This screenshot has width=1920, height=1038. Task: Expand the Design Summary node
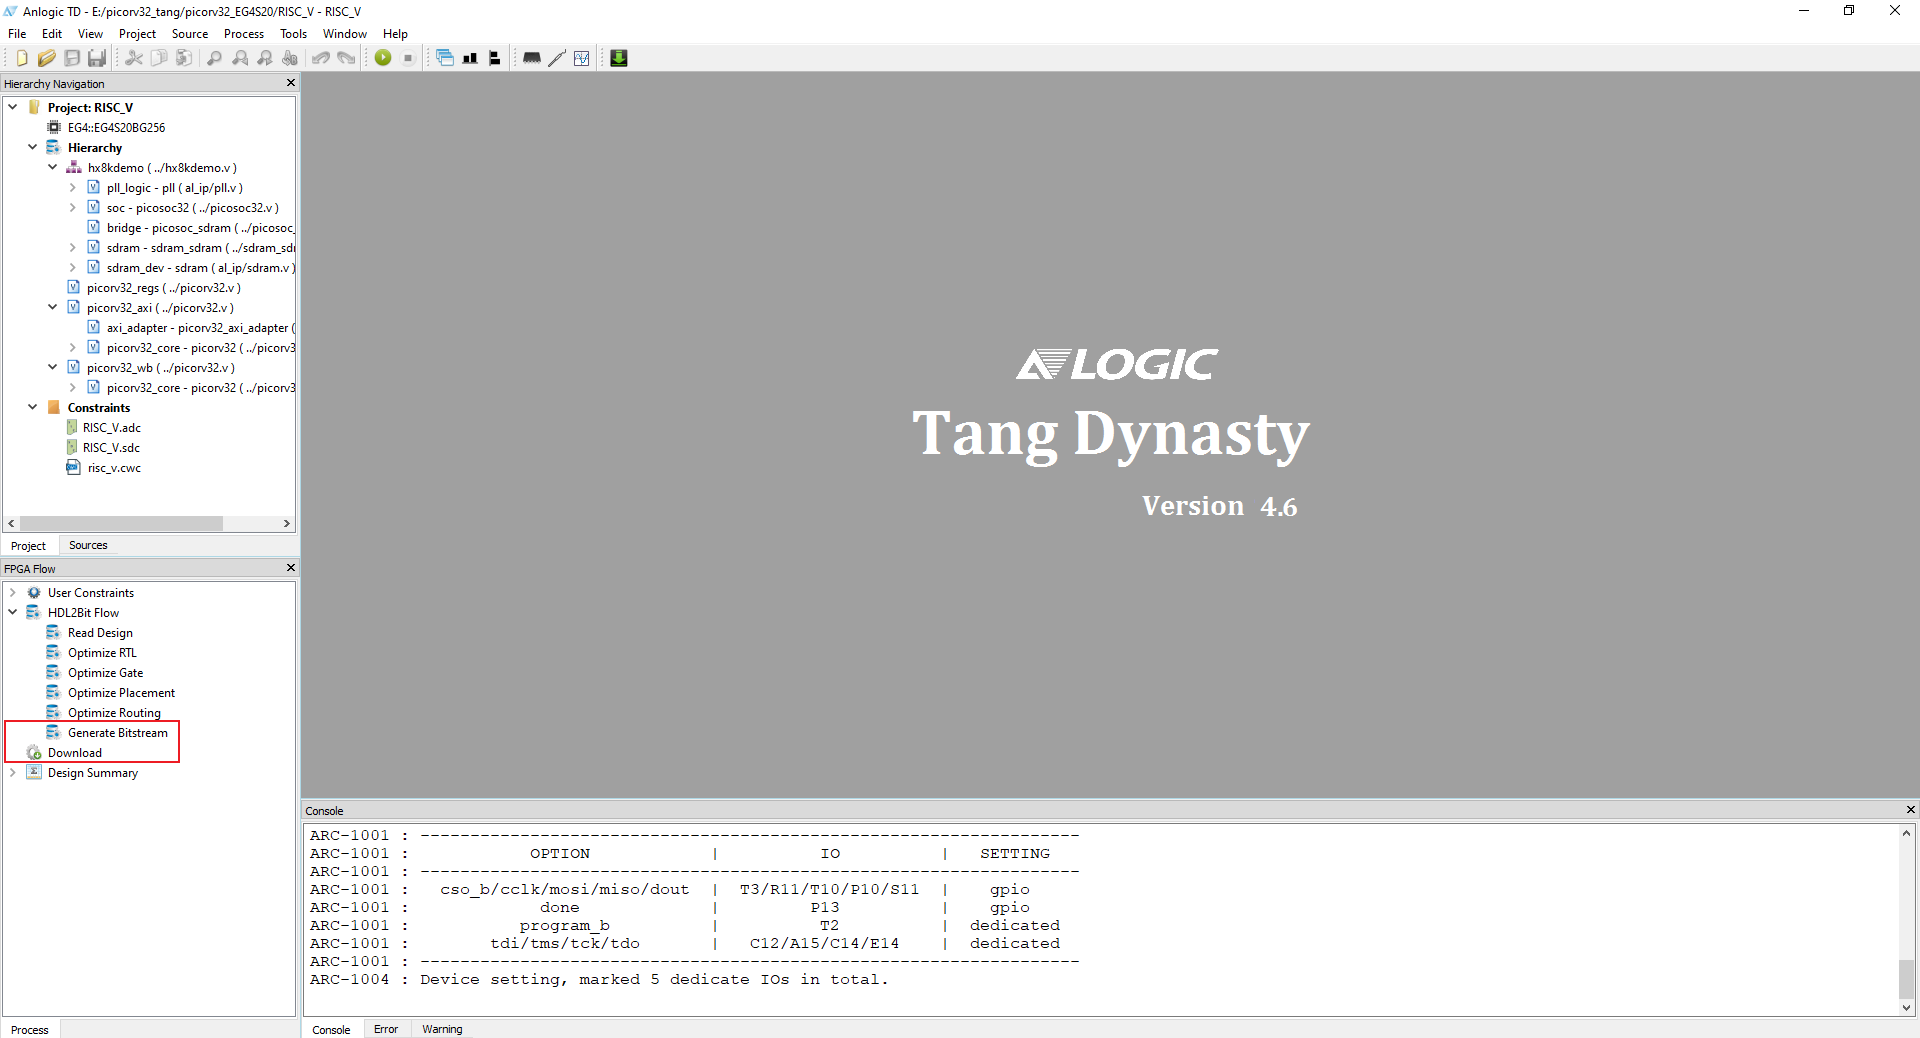point(13,772)
